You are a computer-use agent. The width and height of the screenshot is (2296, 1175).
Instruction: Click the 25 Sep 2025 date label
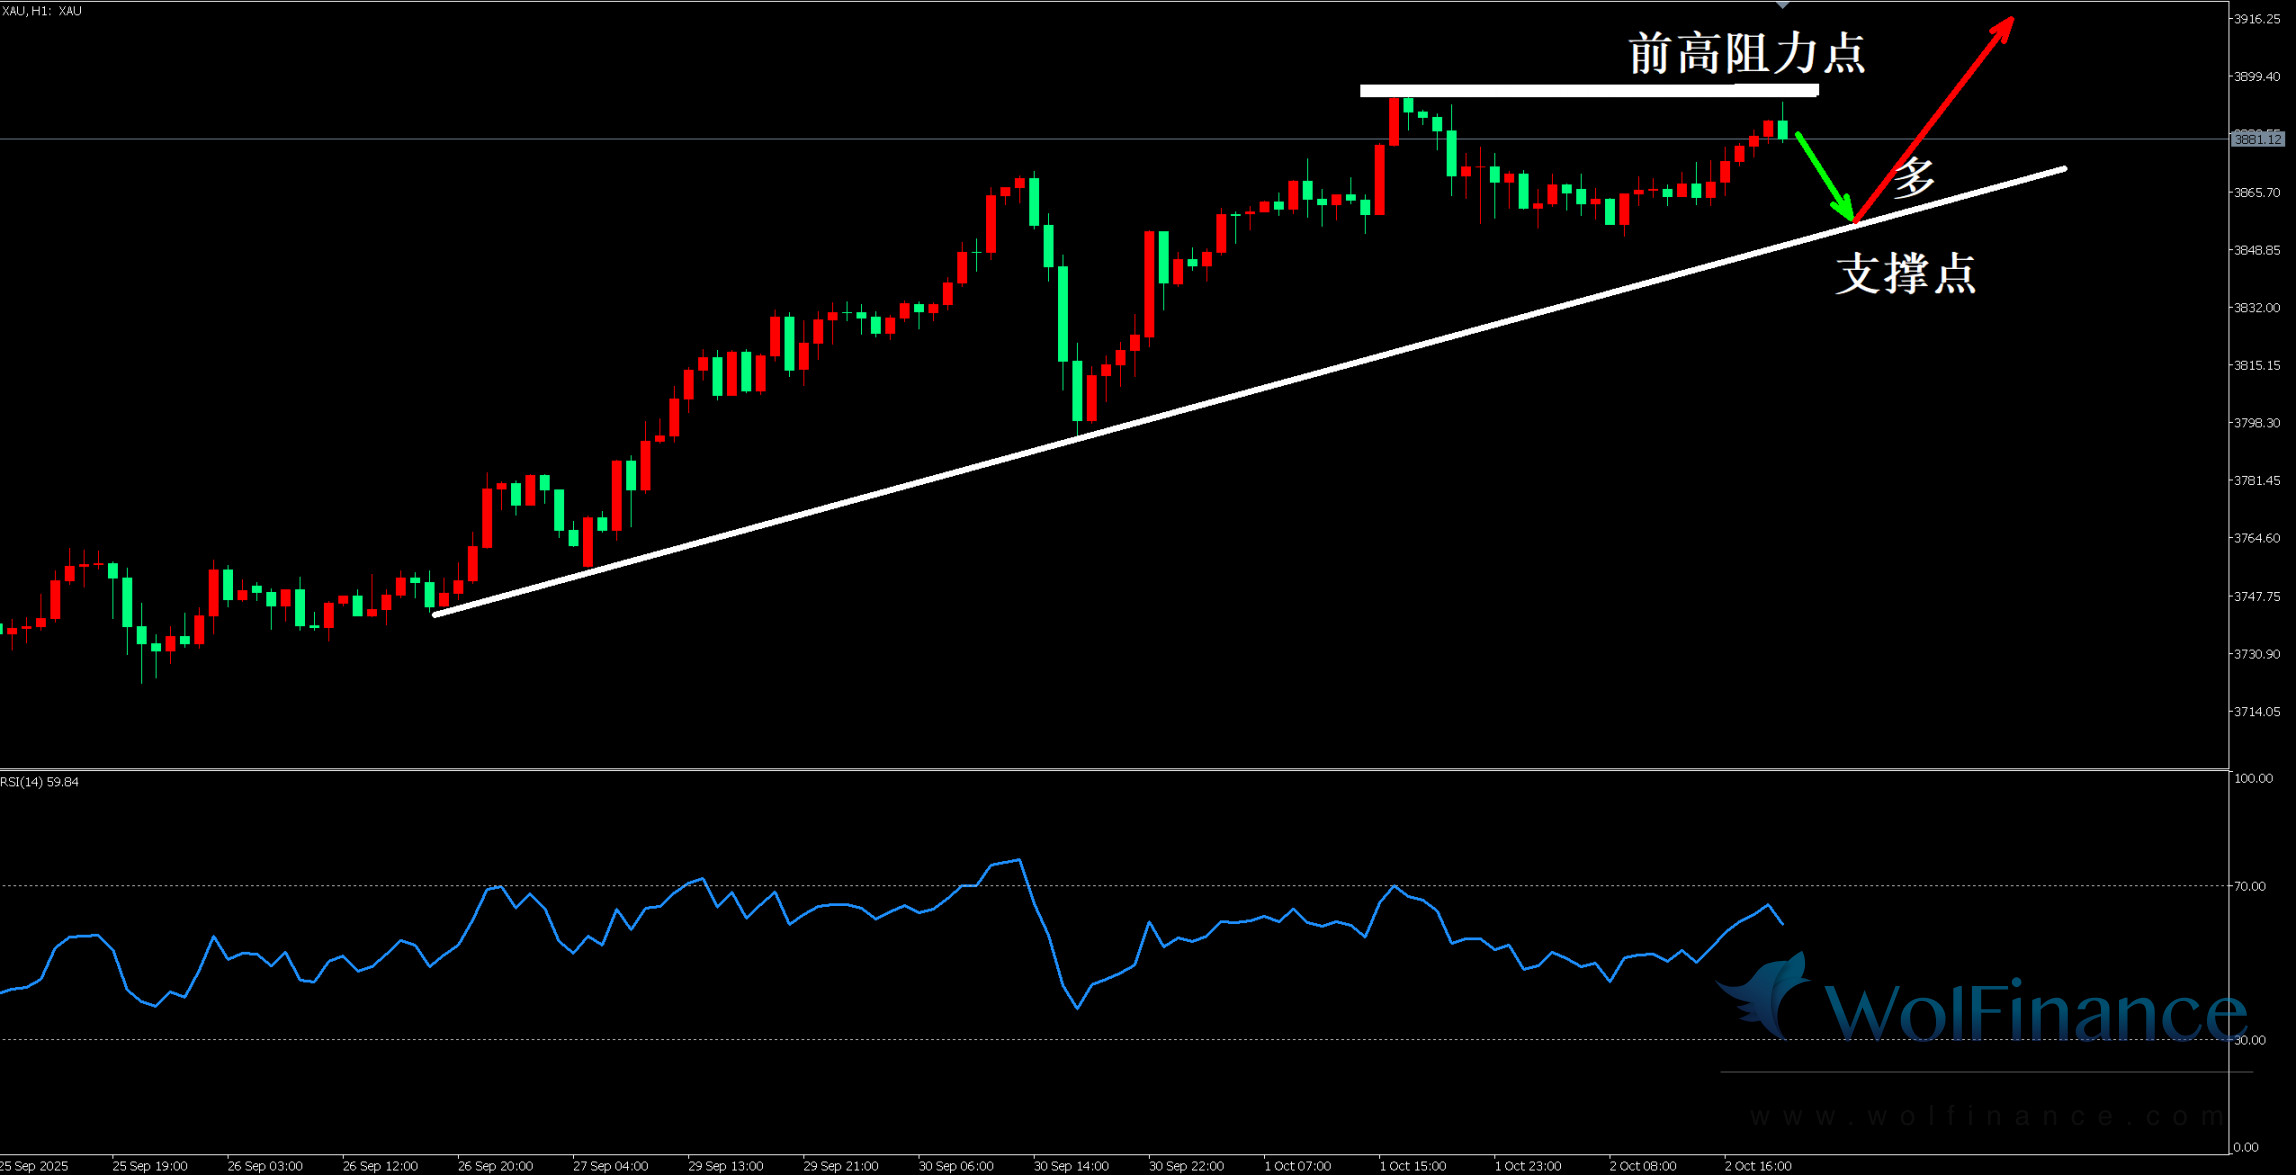point(35,1166)
